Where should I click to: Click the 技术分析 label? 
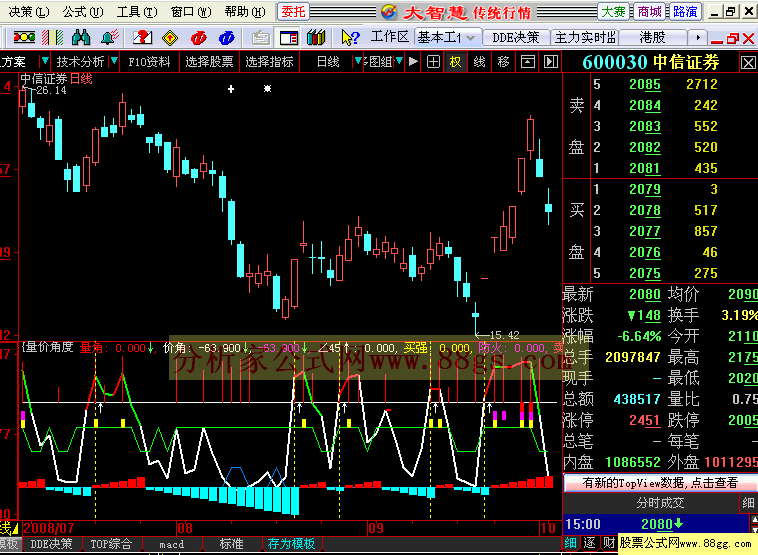click(x=80, y=61)
